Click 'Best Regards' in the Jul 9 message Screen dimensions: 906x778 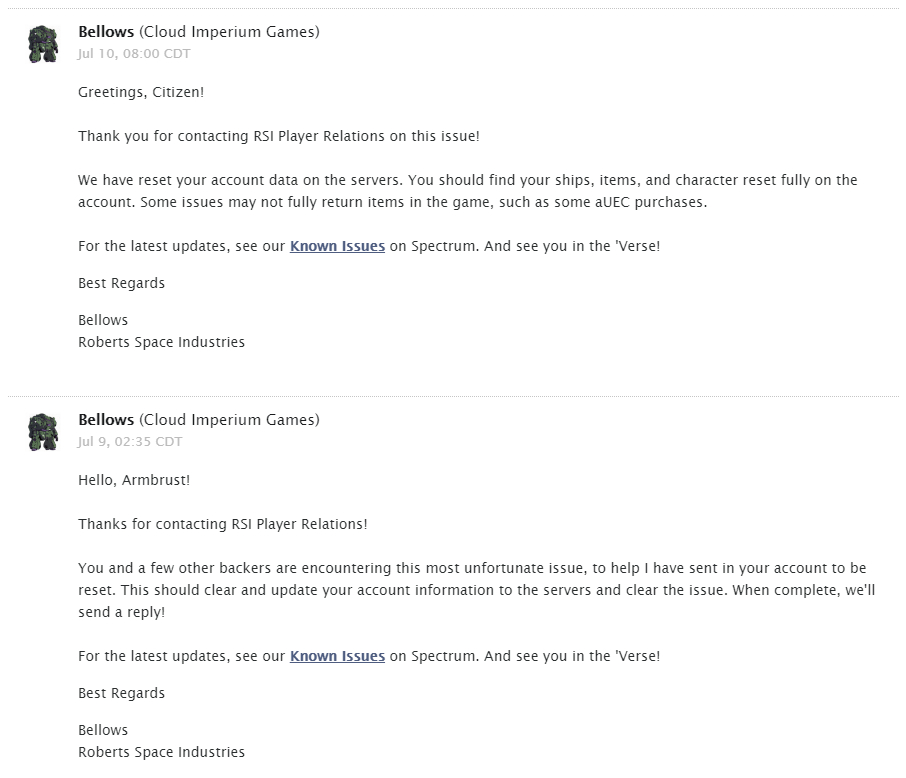121,693
